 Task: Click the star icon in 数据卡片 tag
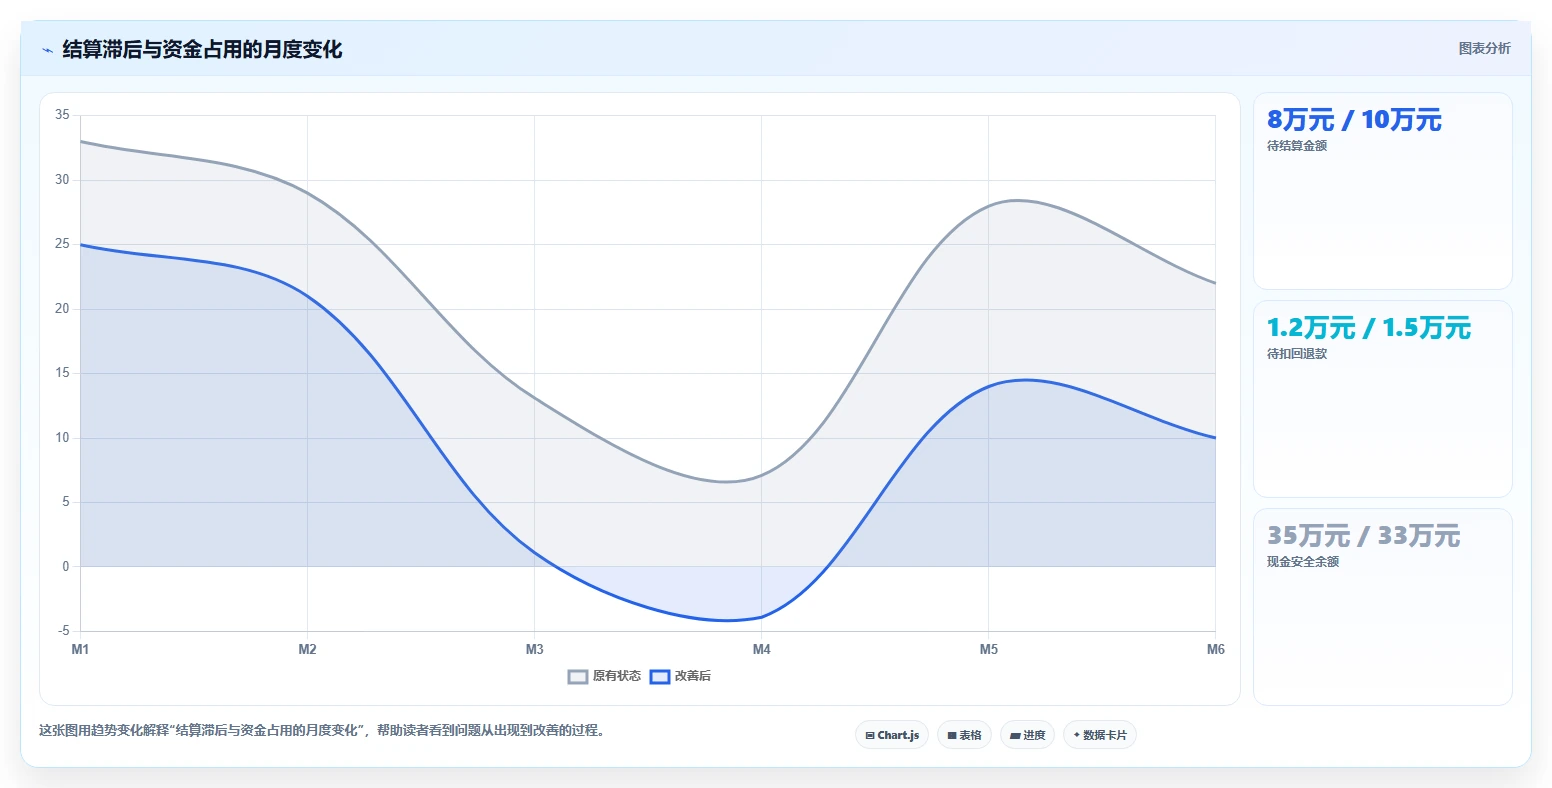[x=1076, y=735]
